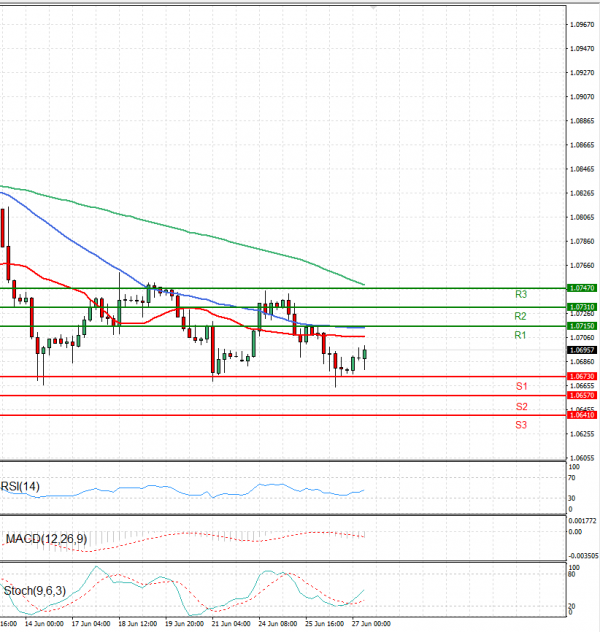
Task: Click the MACD 0.001772 scale value
Action: coord(582,521)
